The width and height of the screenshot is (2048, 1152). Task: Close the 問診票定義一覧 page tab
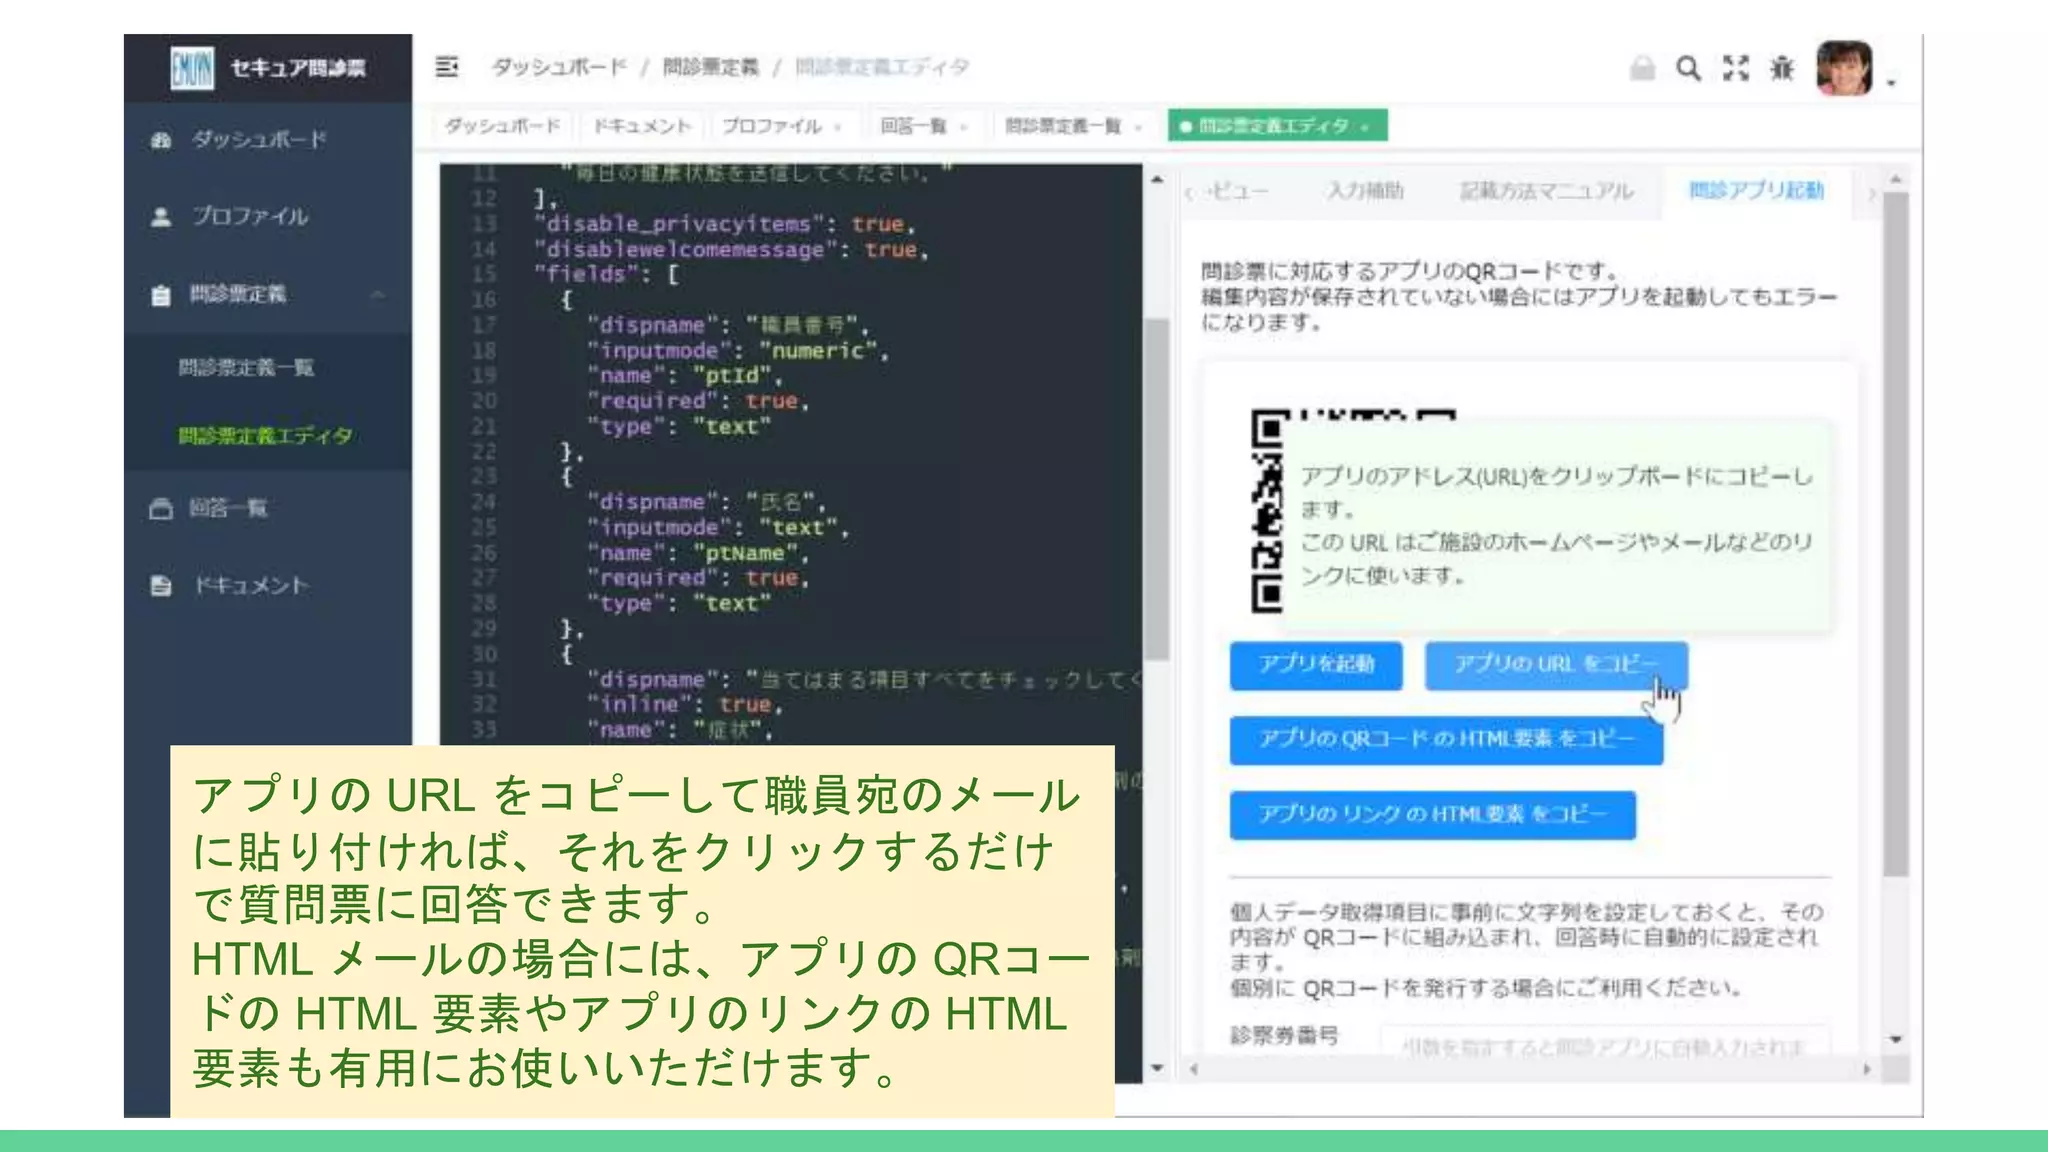point(1138,127)
